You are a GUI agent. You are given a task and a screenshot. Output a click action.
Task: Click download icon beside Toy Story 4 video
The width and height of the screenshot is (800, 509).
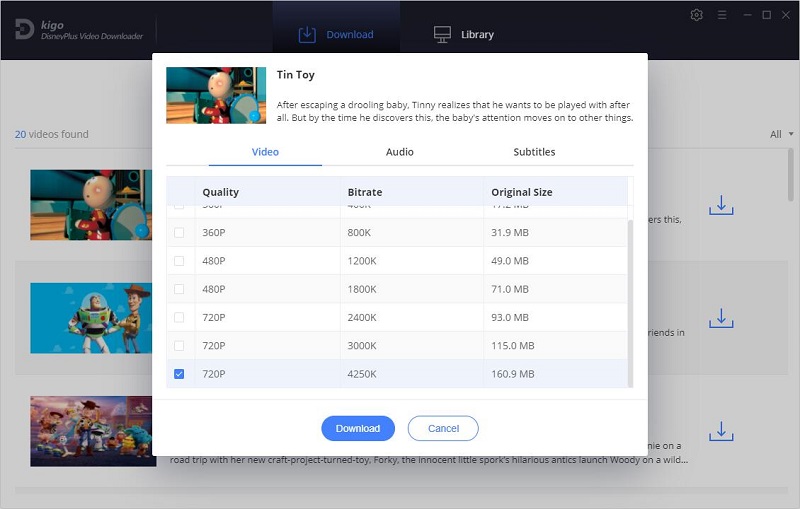pos(721,431)
